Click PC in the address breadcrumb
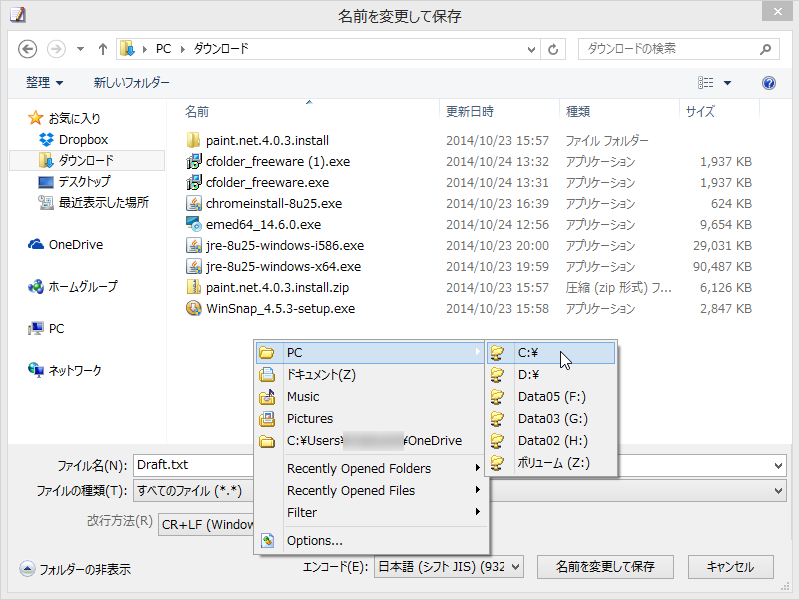Viewport: 800px width, 600px height. tap(163, 49)
